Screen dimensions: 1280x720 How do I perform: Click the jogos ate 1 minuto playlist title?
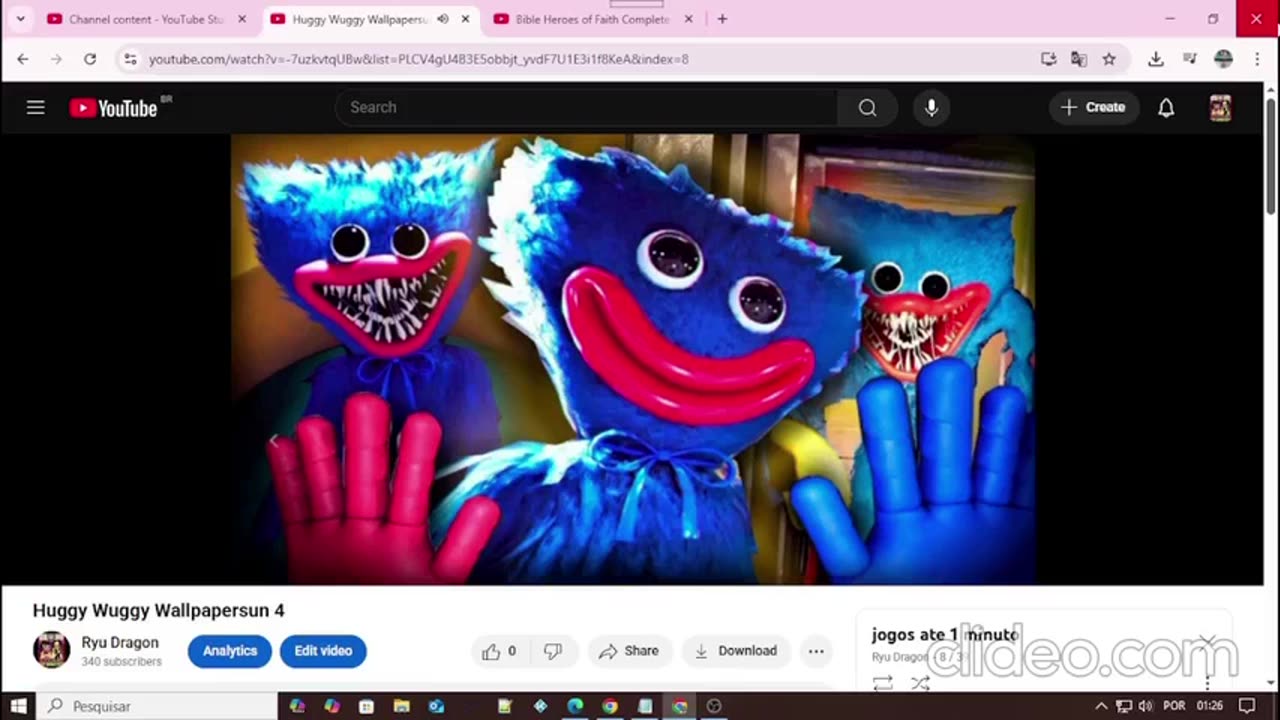[x=945, y=634]
